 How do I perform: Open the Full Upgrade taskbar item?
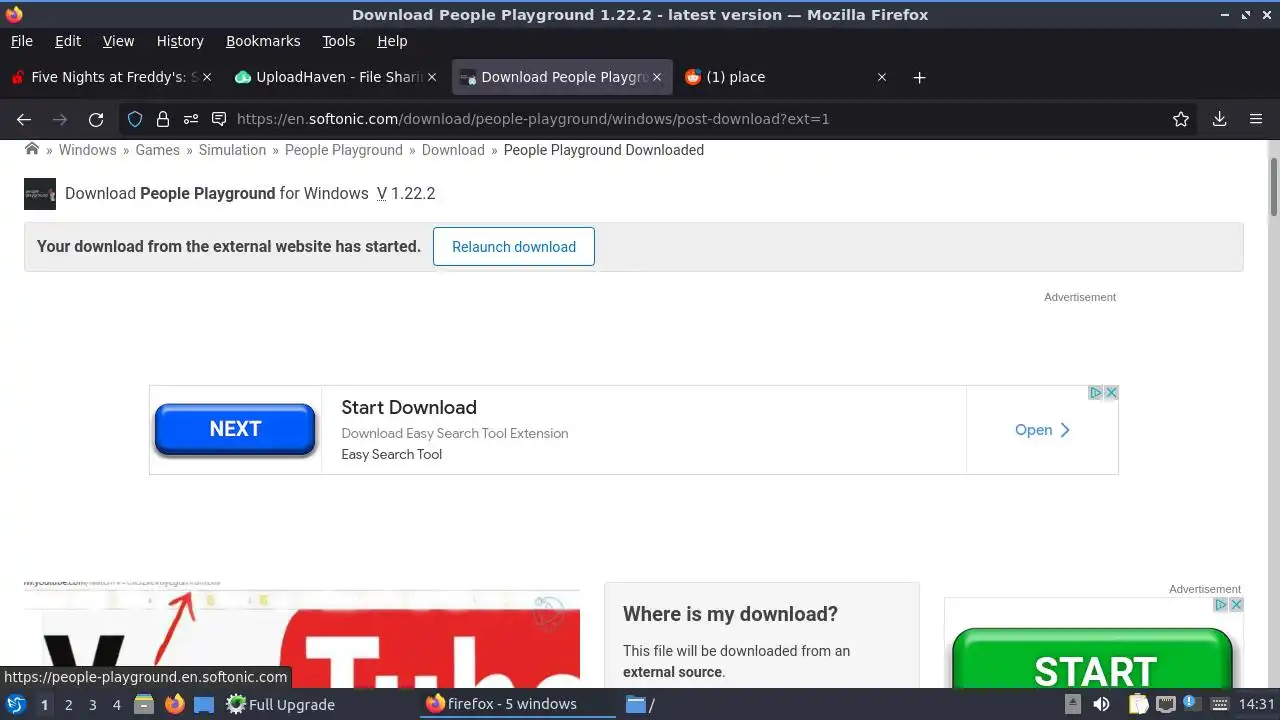280,704
